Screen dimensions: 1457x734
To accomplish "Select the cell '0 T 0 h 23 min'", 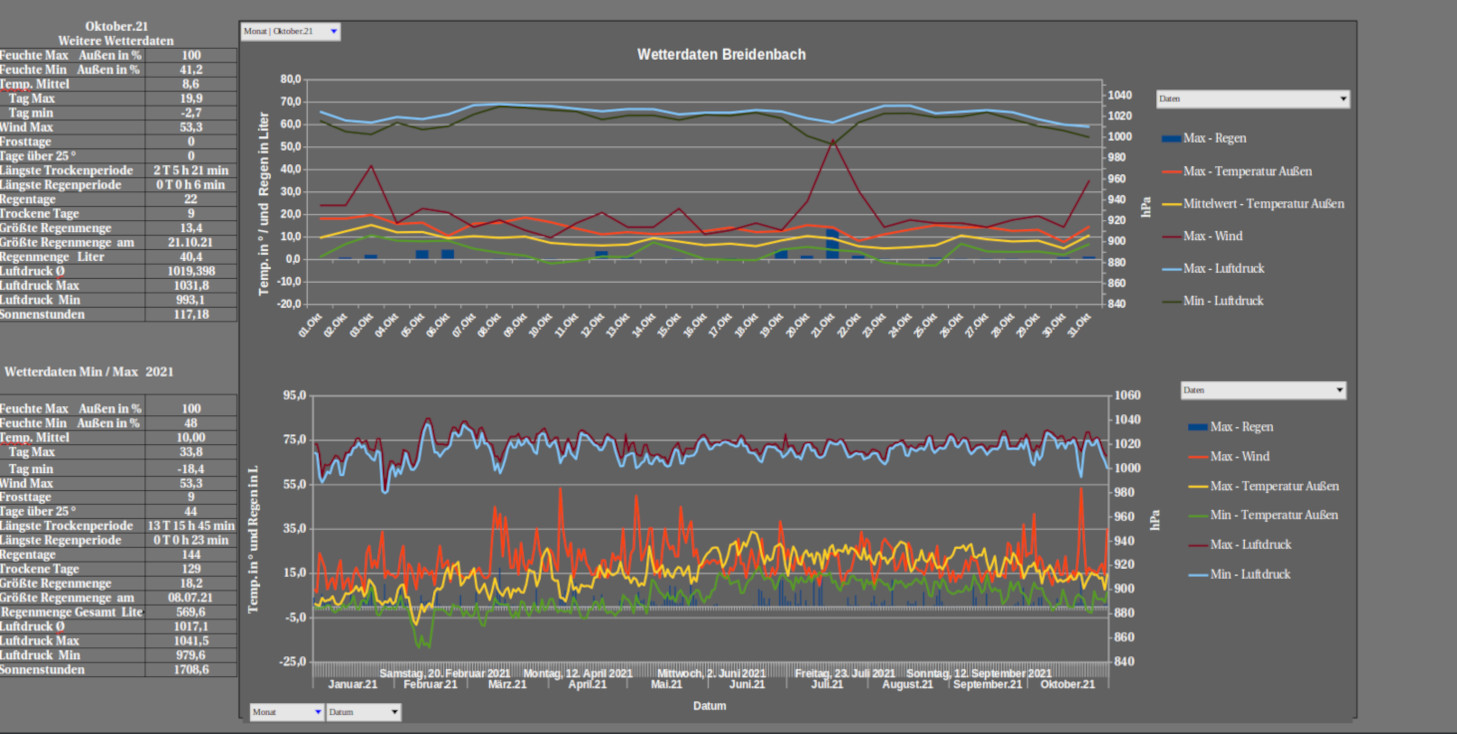I will click(191, 540).
